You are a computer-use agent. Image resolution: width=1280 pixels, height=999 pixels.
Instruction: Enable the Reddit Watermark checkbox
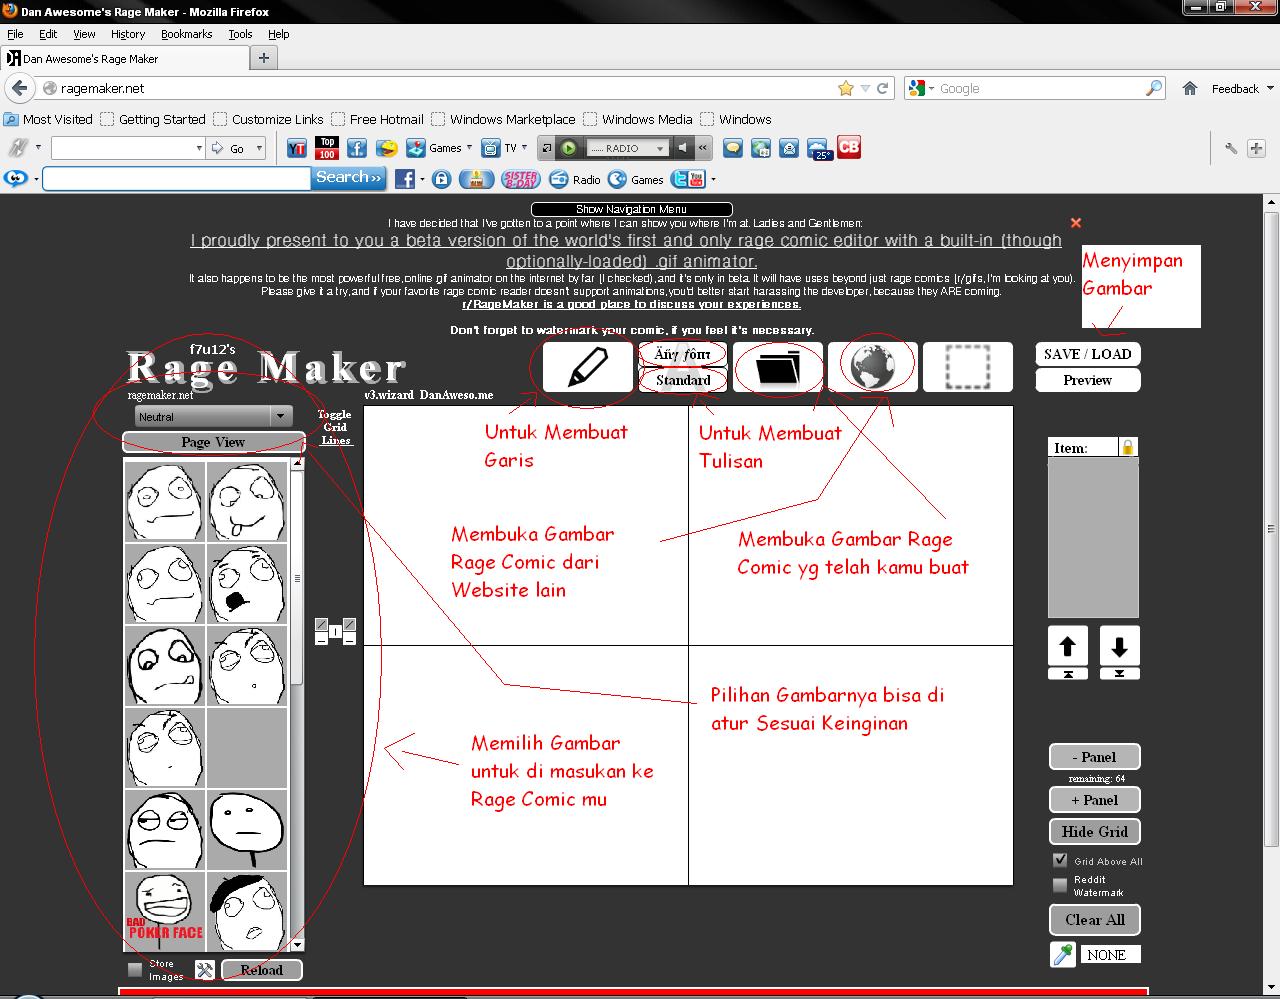pos(1059,885)
